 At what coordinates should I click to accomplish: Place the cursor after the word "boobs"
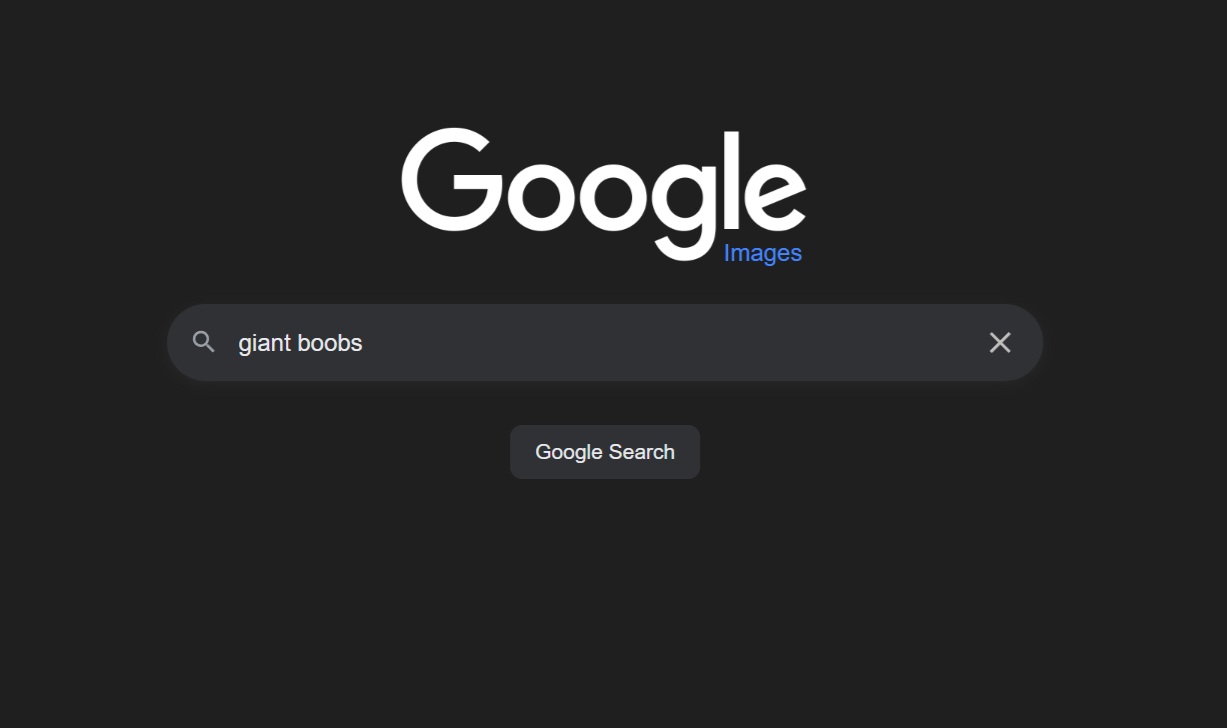click(365, 343)
